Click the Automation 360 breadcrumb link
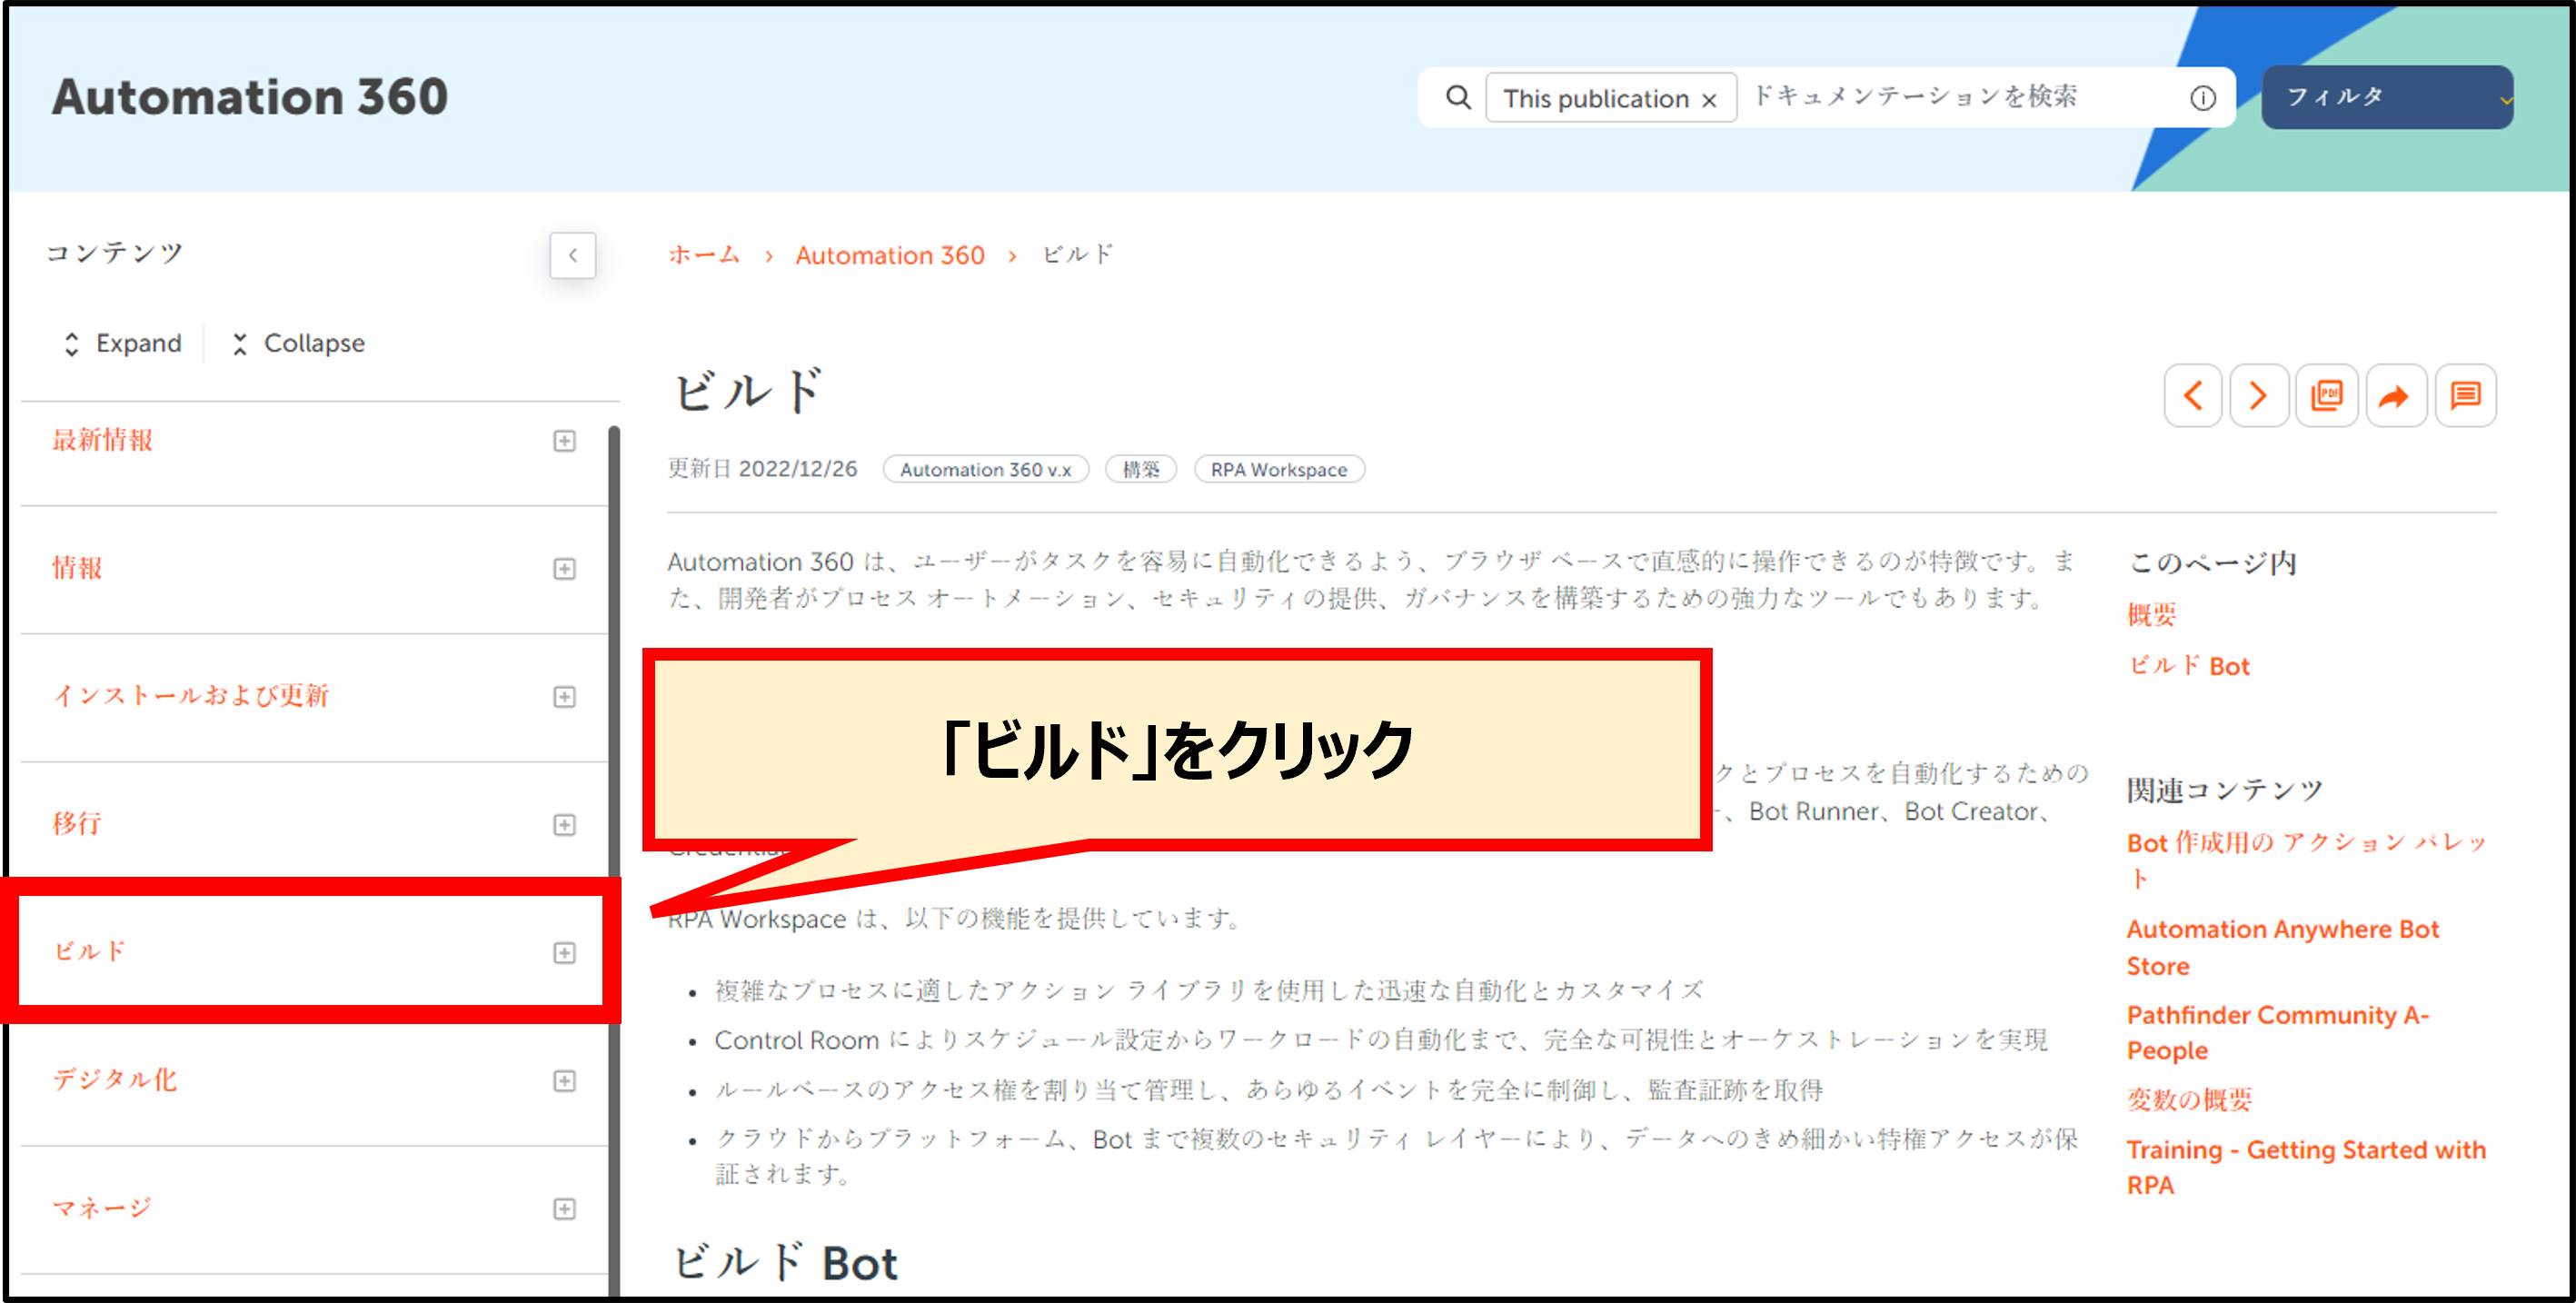Image resolution: width=2576 pixels, height=1303 pixels. (x=890, y=256)
